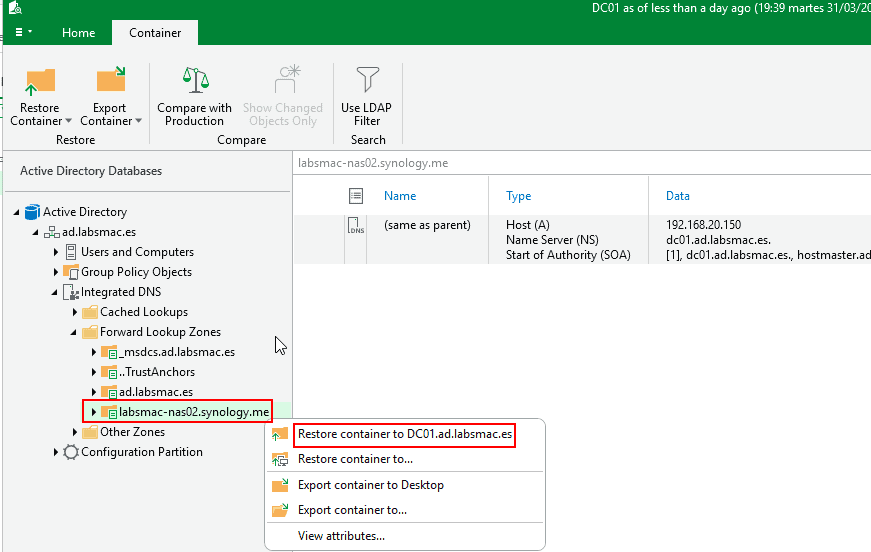Screen dimensions: 871x552
Task: Choose Export container to... menu entry
Action: [405, 510]
